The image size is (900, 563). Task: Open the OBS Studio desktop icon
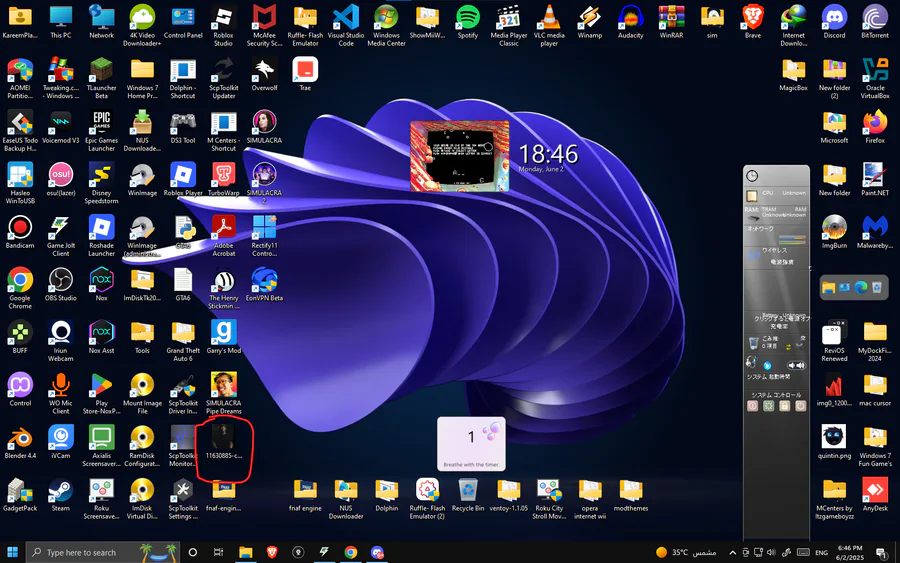pos(61,285)
